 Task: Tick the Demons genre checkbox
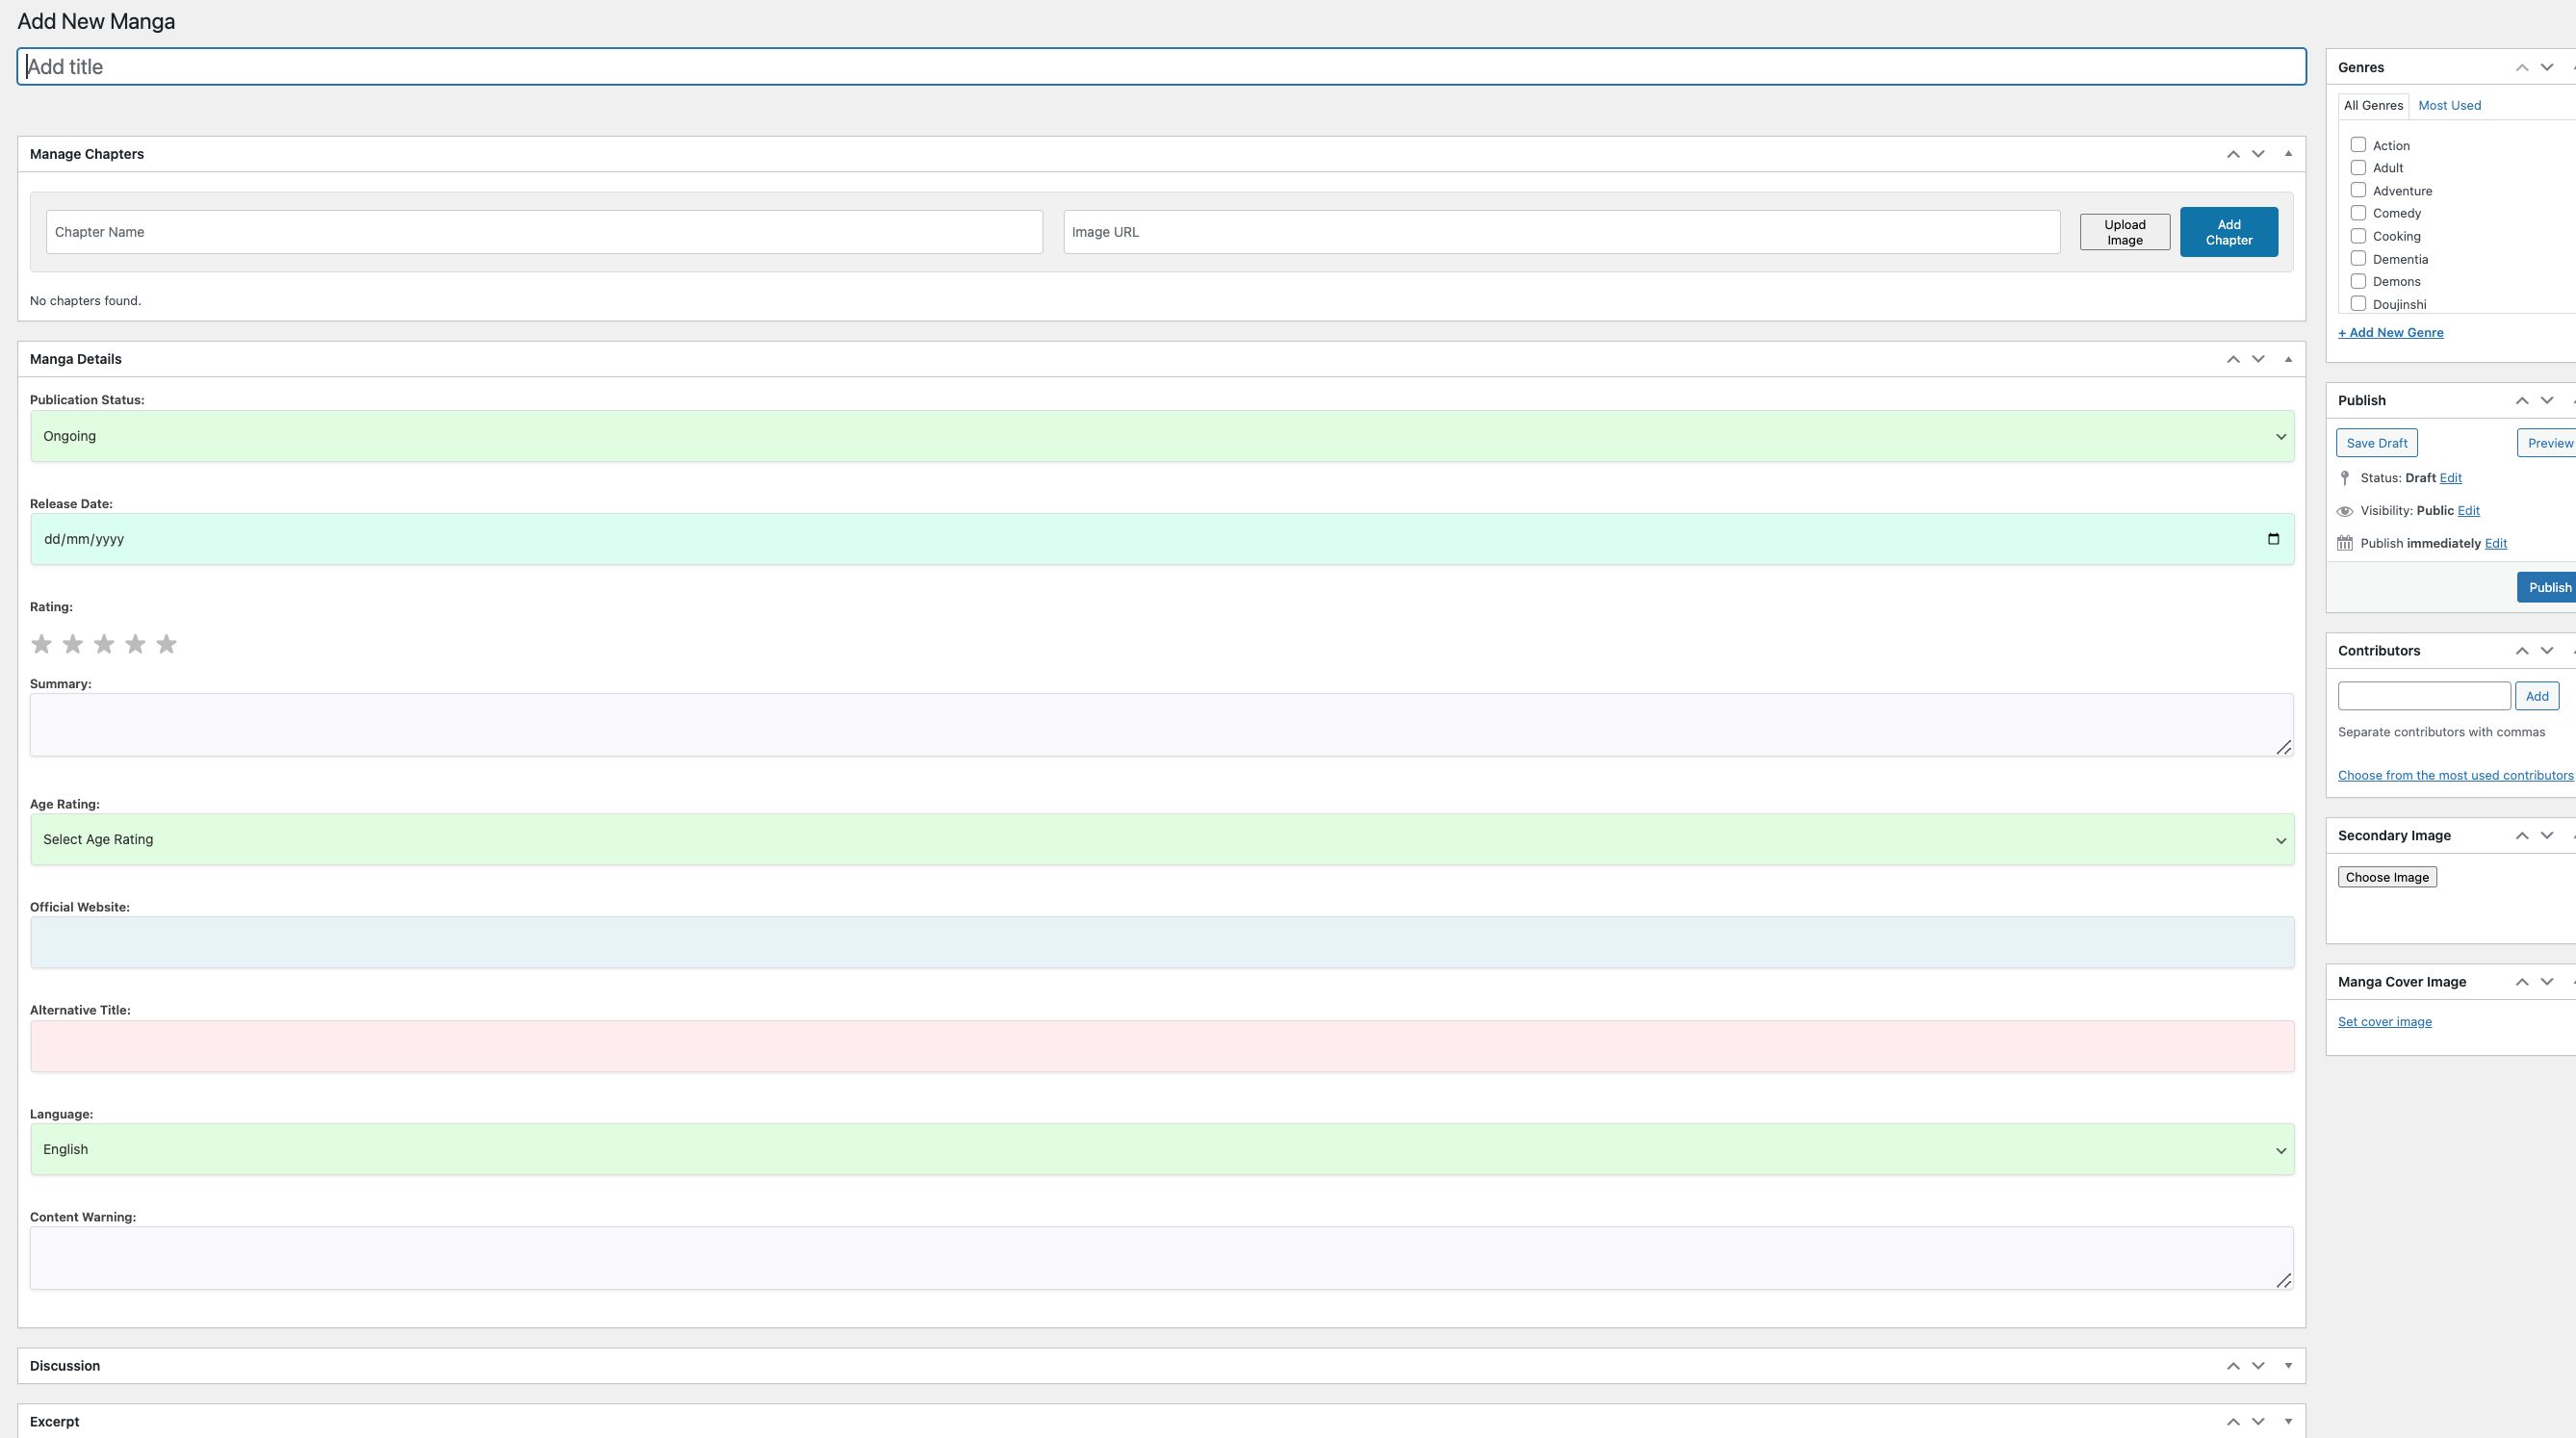[x=2358, y=281]
